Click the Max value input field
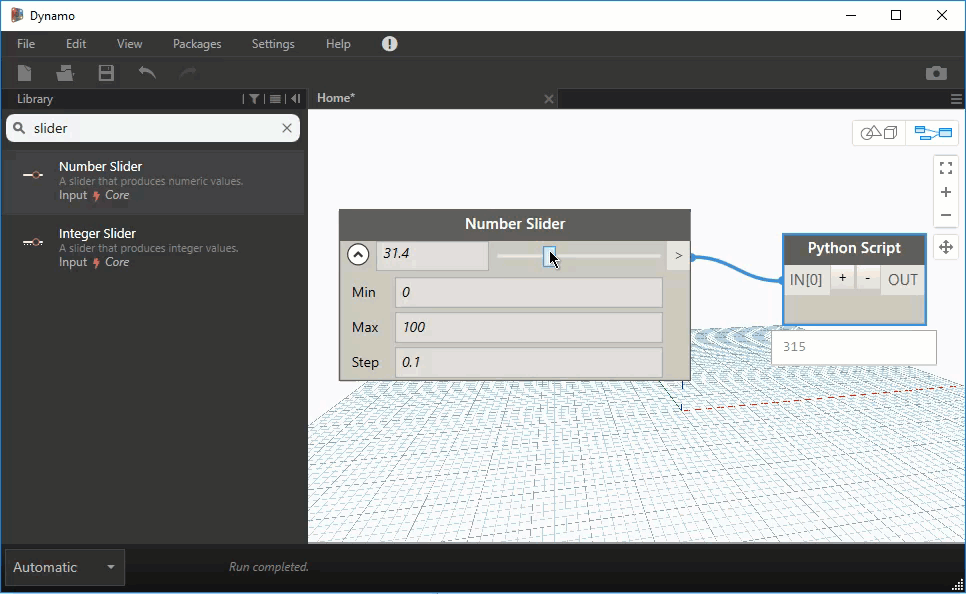 pyautogui.click(x=529, y=327)
